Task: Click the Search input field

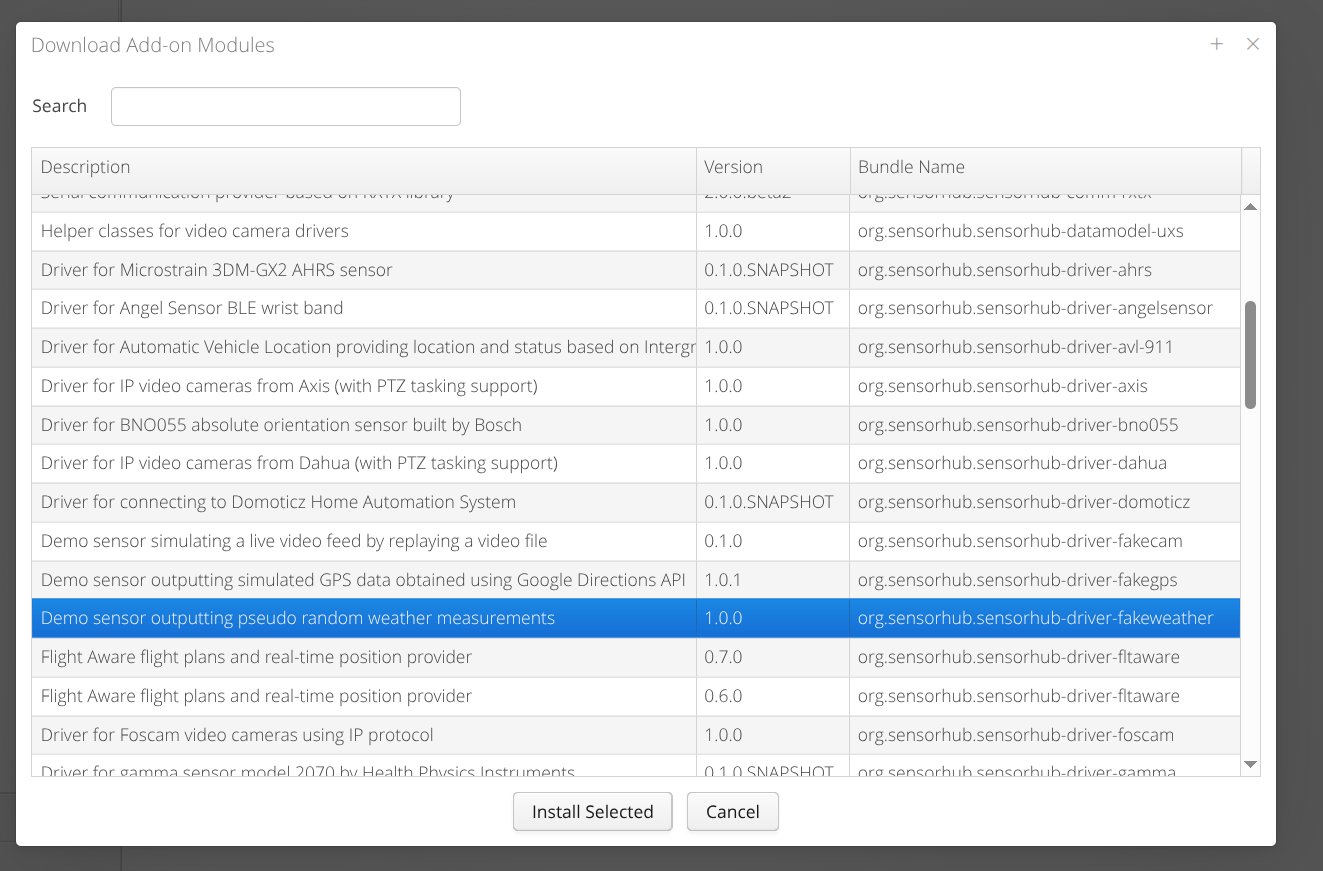Action: pos(286,107)
